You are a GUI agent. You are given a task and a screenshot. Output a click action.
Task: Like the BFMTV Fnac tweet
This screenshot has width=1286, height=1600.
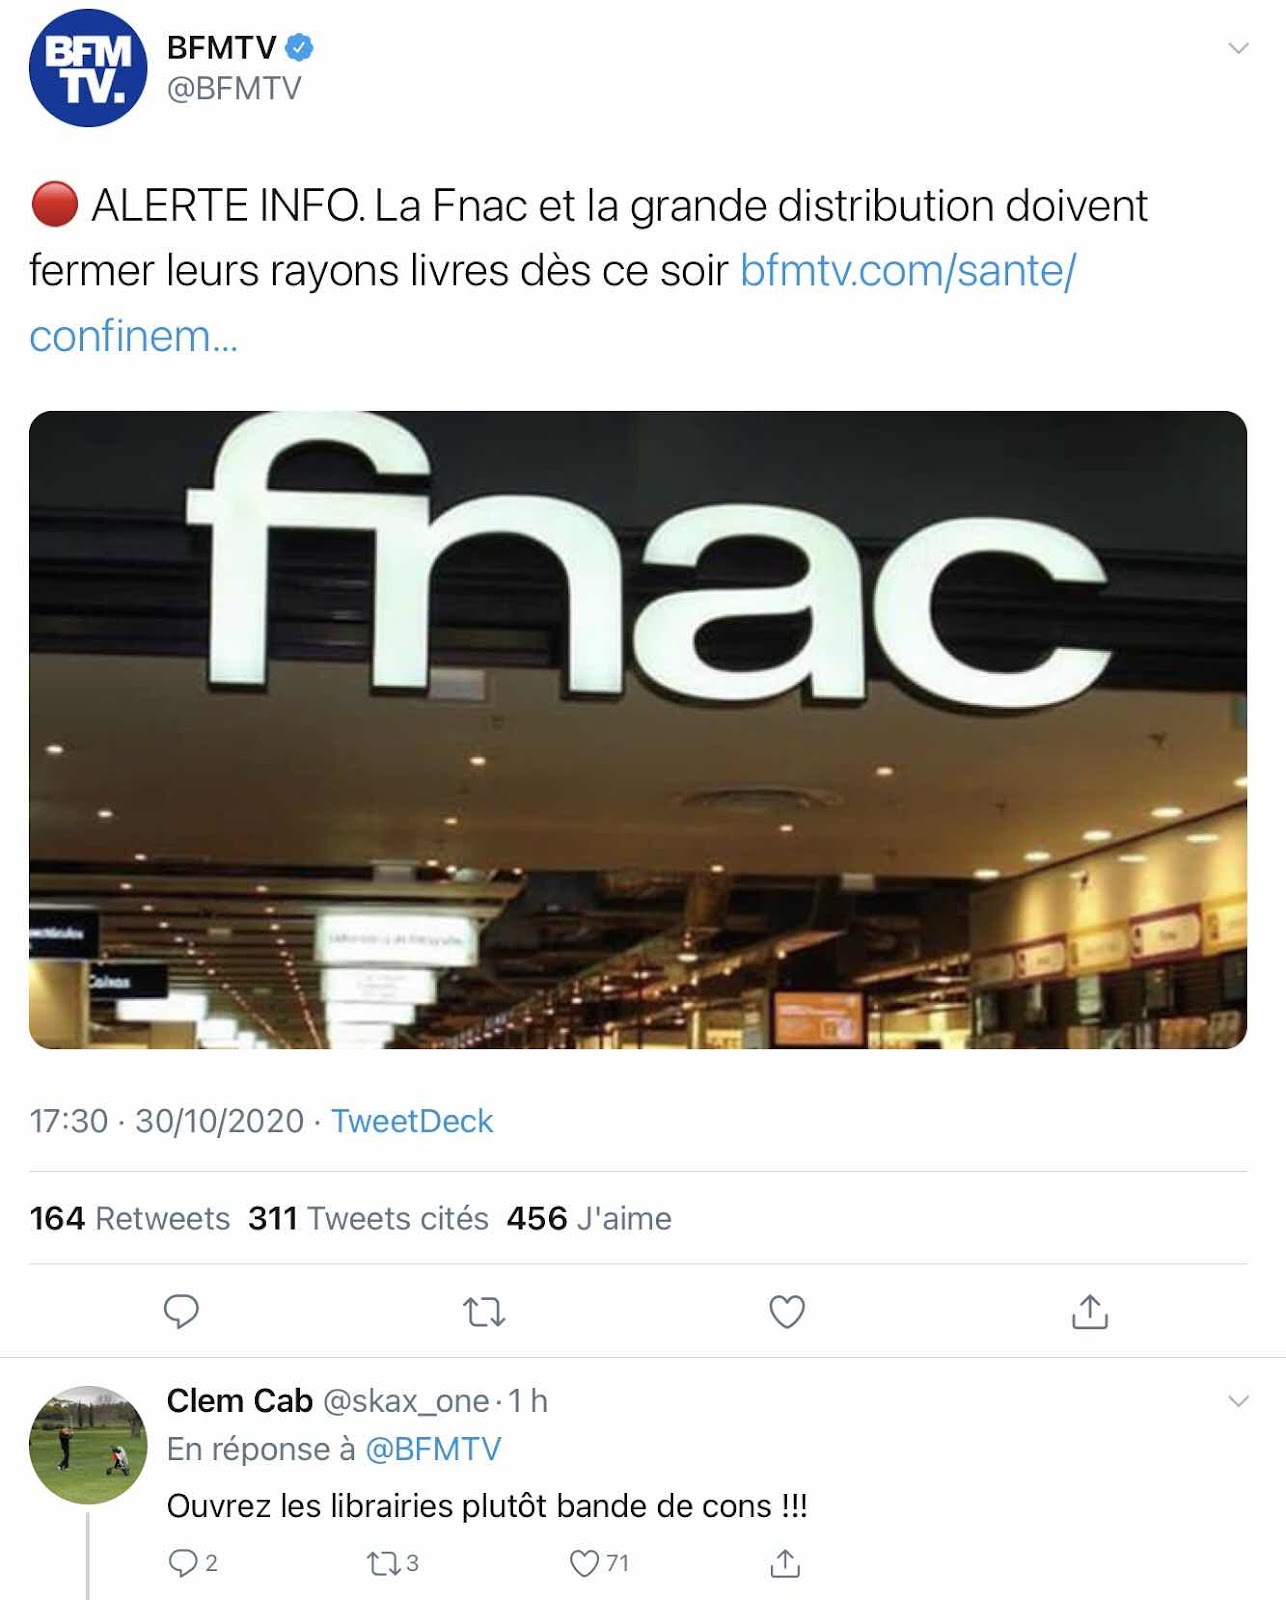tap(787, 1311)
